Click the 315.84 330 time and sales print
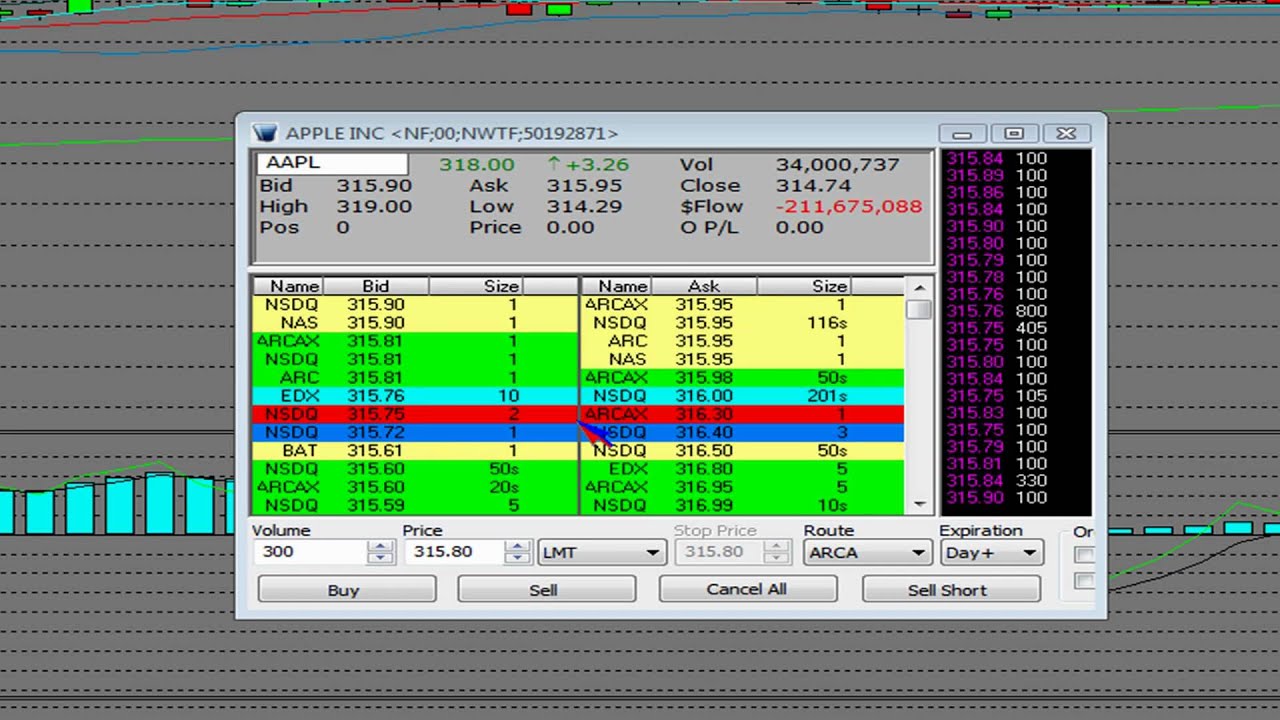 point(997,481)
